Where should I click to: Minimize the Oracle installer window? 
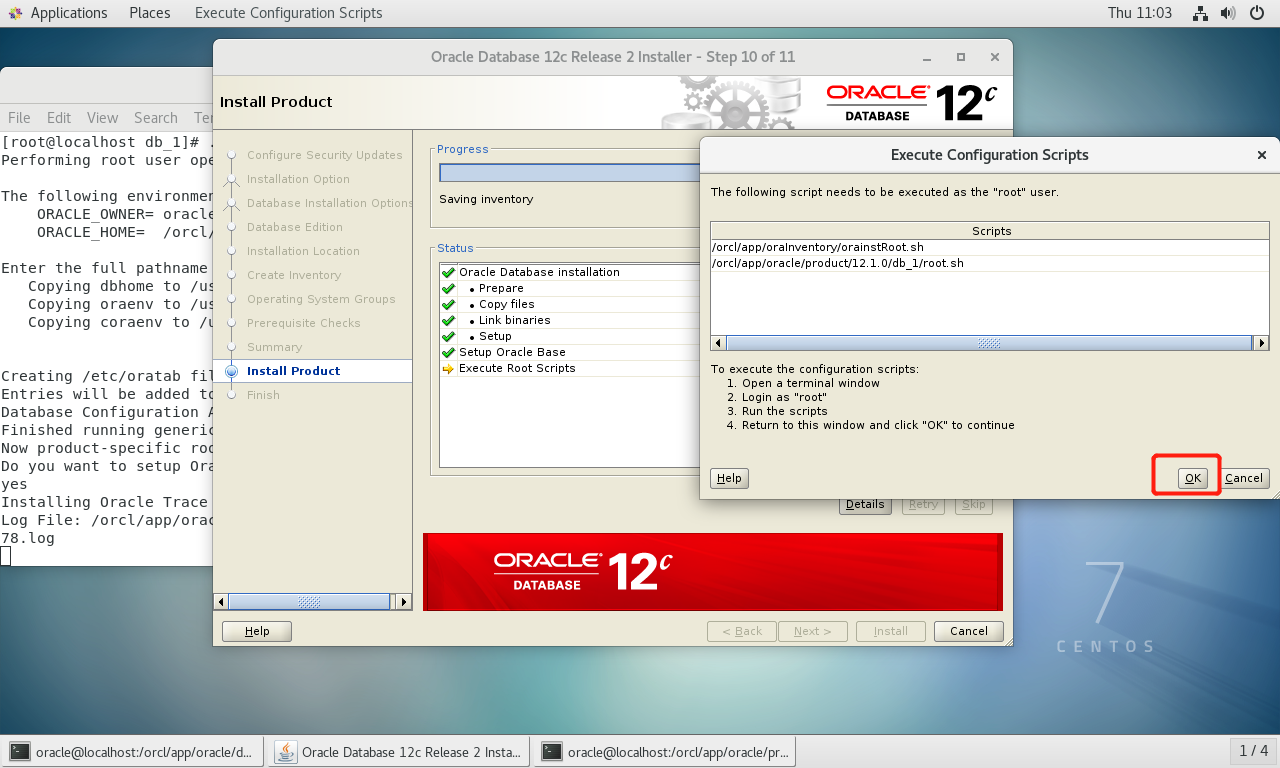coord(928,57)
